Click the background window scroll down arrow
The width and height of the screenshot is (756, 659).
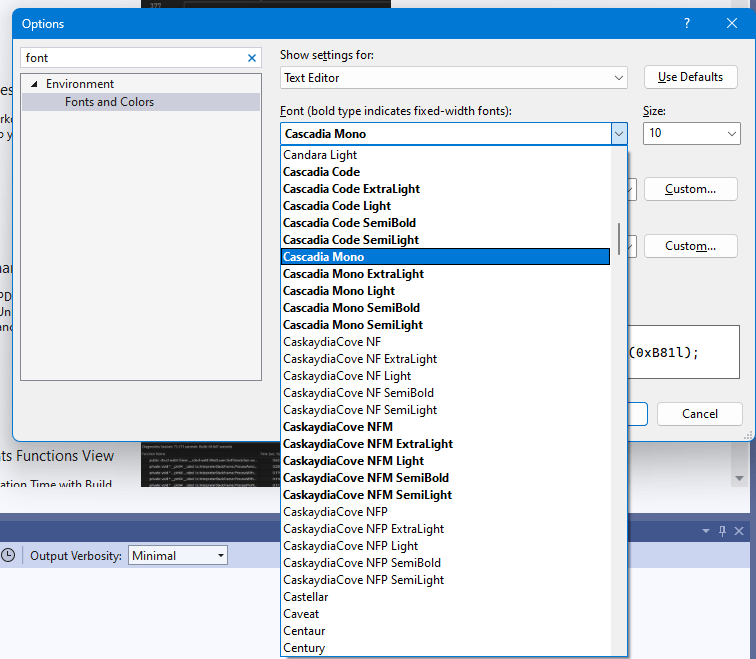pyautogui.click(x=739, y=478)
